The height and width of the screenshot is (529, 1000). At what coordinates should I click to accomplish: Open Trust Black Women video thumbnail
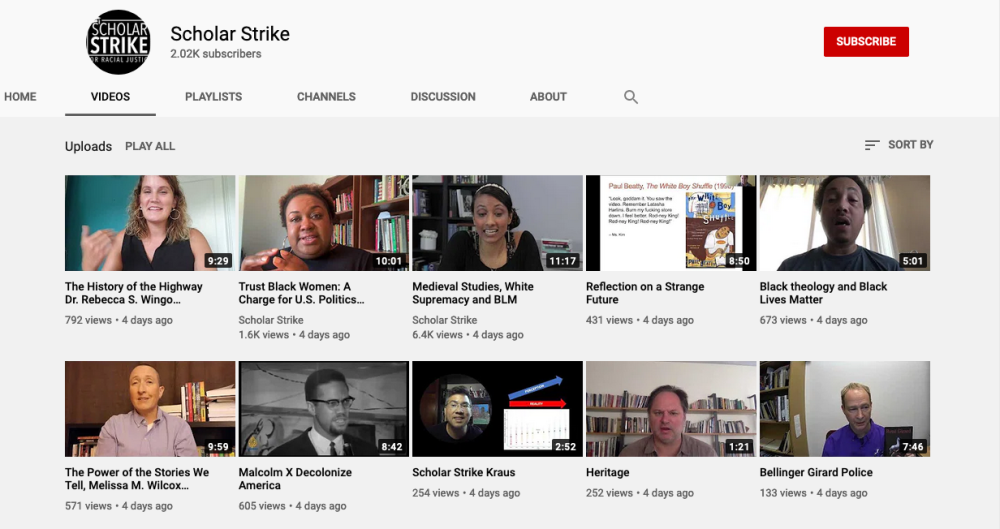pyautogui.click(x=323, y=223)
